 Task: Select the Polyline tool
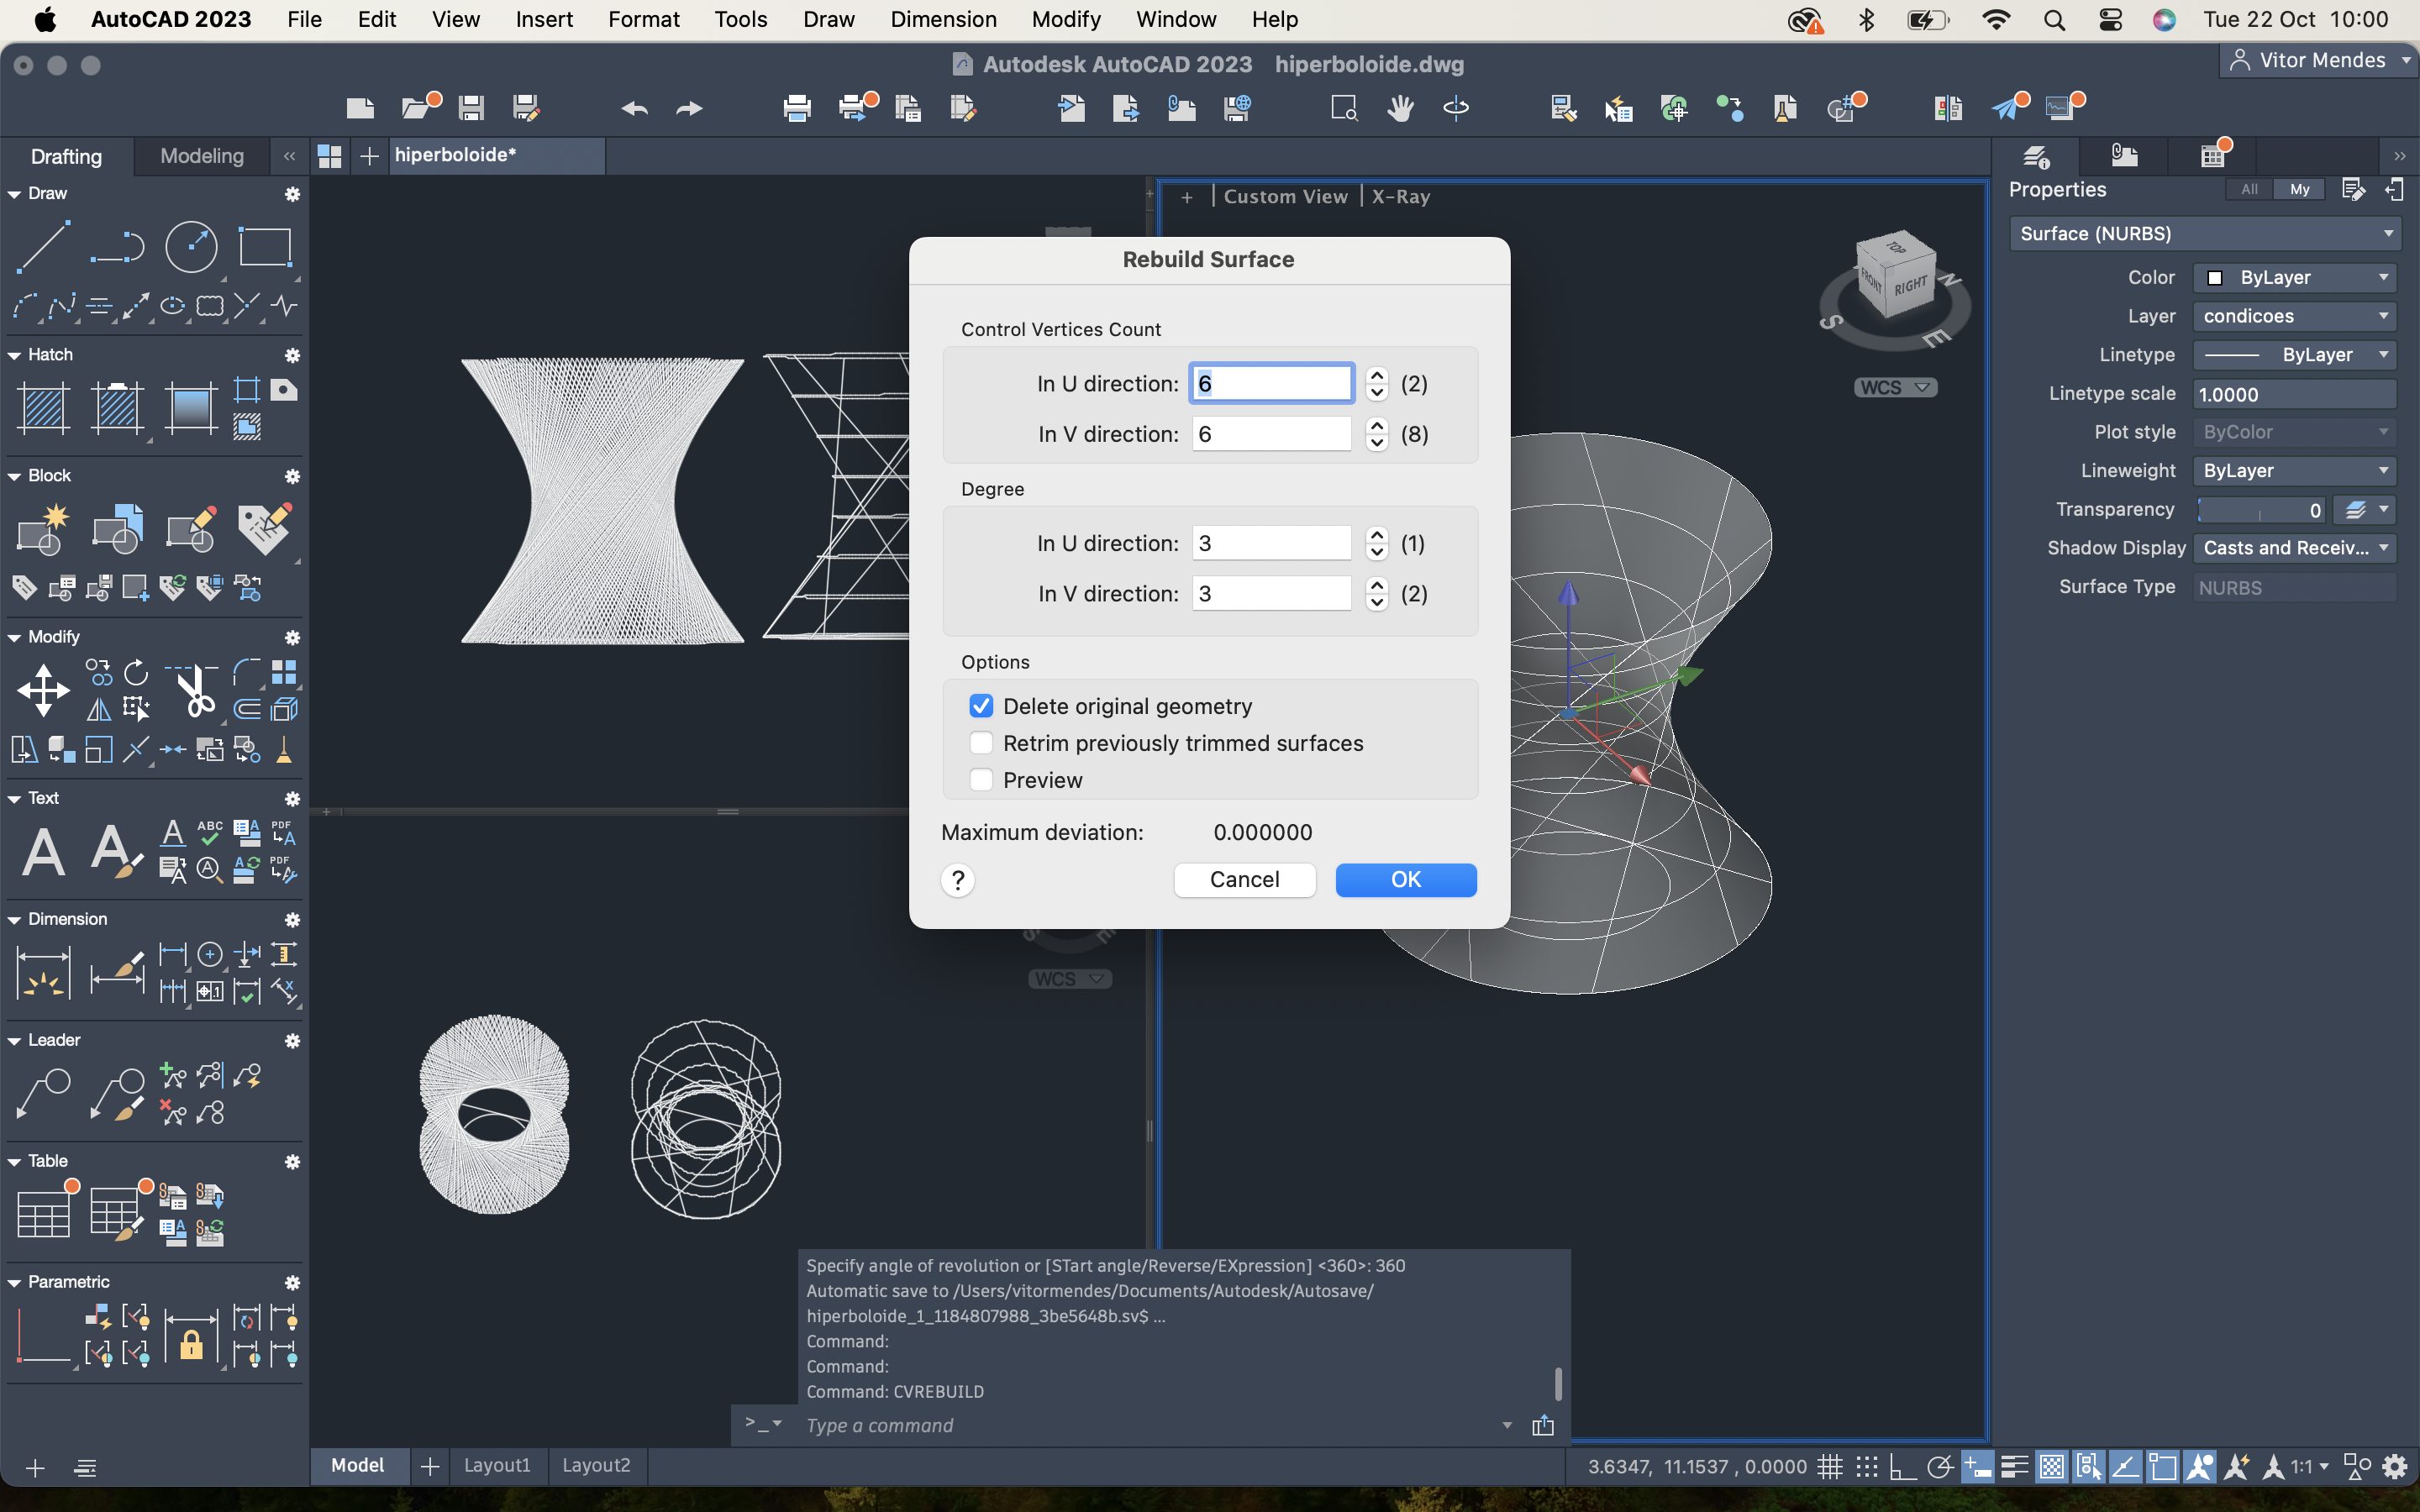point(117,246)
